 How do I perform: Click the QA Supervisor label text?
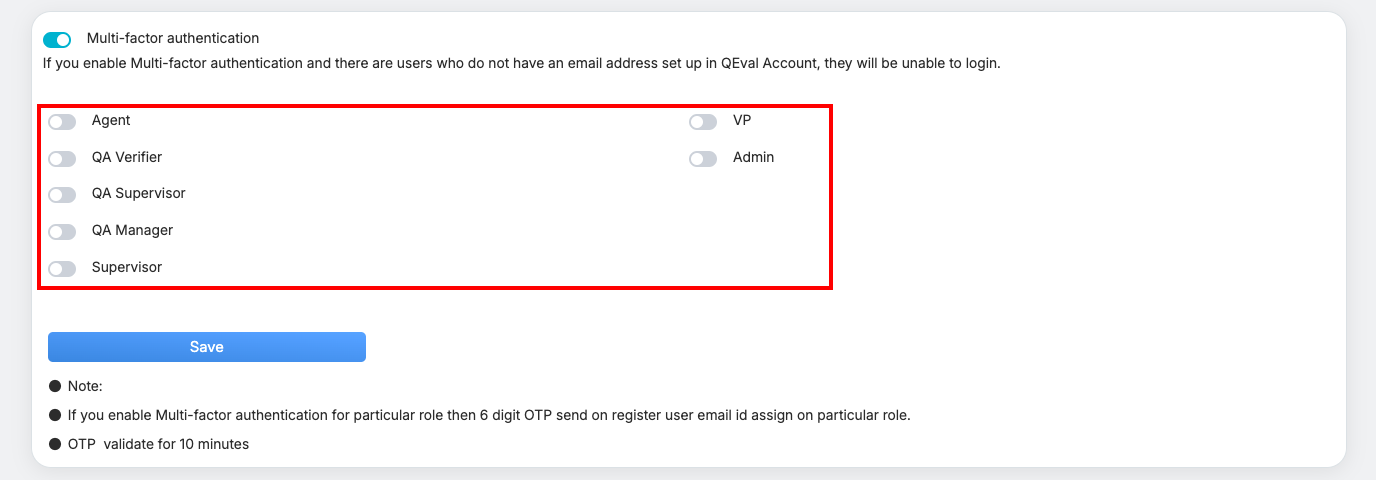coord(139,194)
